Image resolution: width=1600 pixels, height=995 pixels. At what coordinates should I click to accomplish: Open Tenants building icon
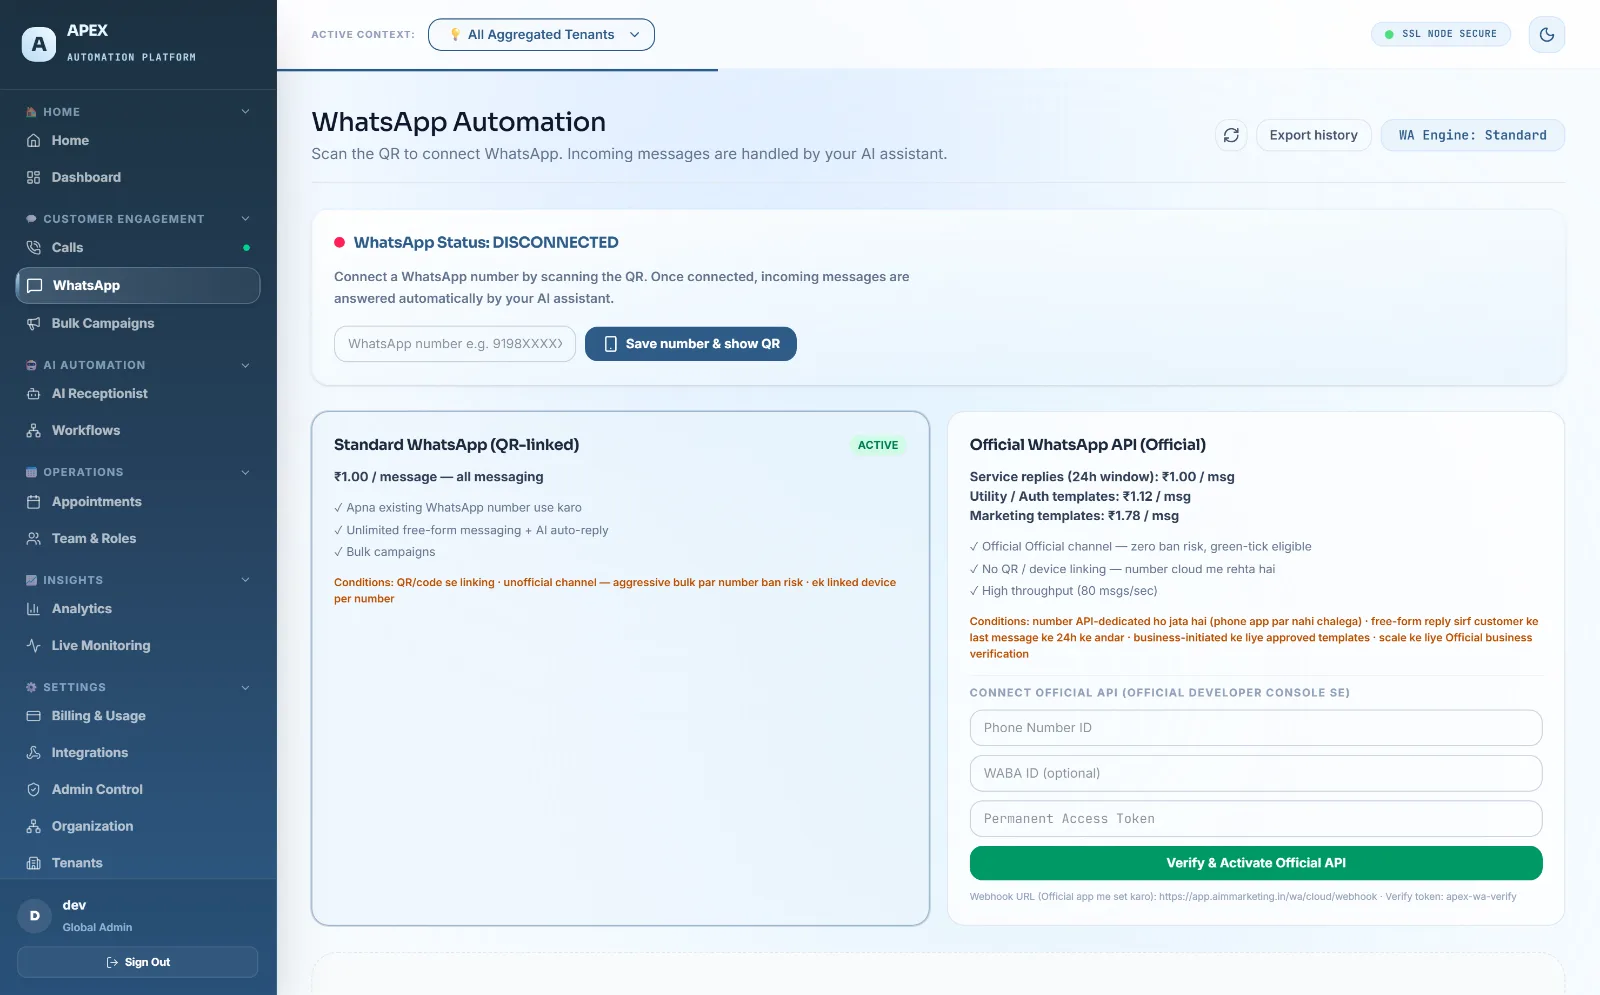coord(33,863)
